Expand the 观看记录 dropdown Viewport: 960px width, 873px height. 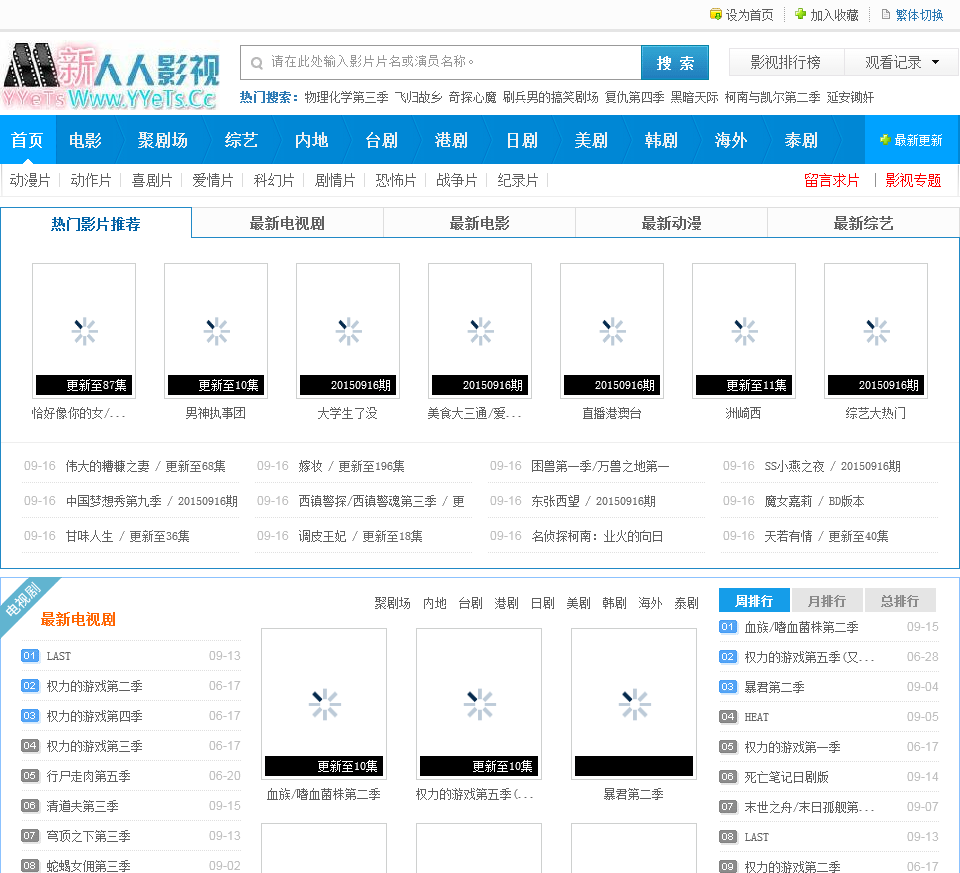pos(903,62)
